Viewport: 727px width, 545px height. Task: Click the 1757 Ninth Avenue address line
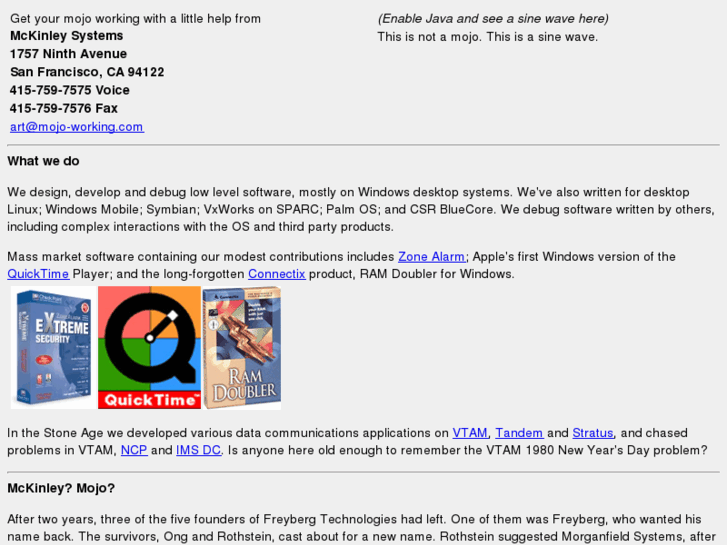(69, 54)
